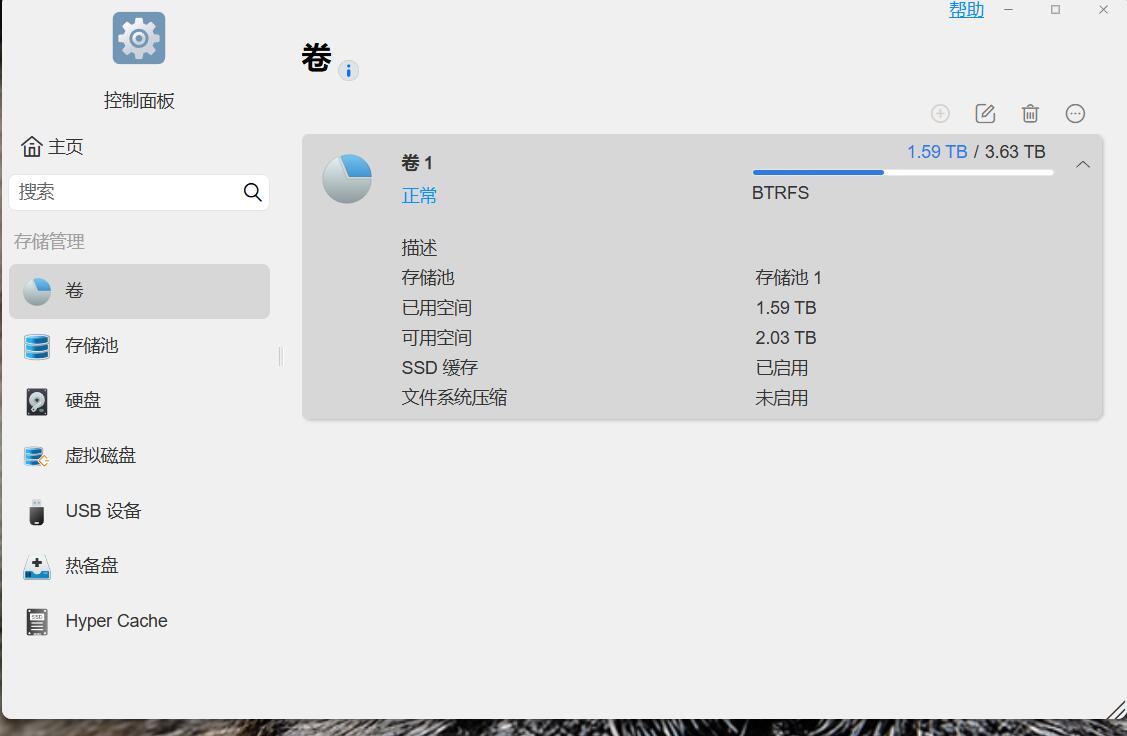Click the 已用空间 label
1127x736 pixels.
(x=436, y=308)
